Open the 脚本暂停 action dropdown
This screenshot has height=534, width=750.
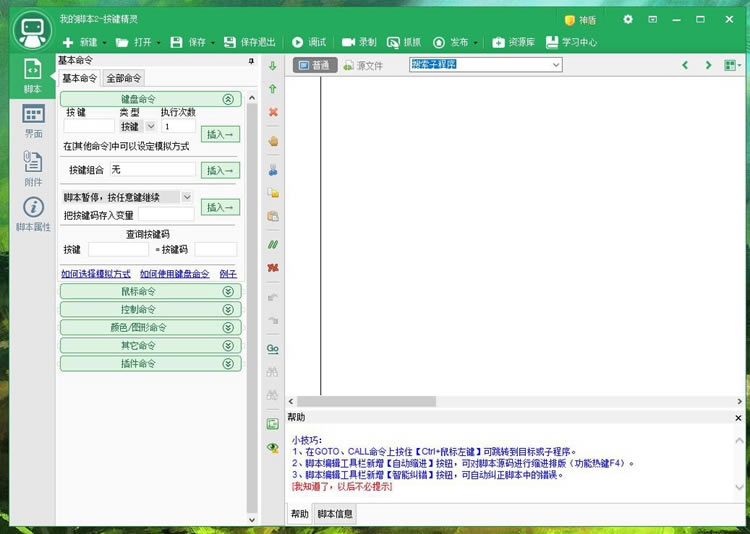coord(186,197)
